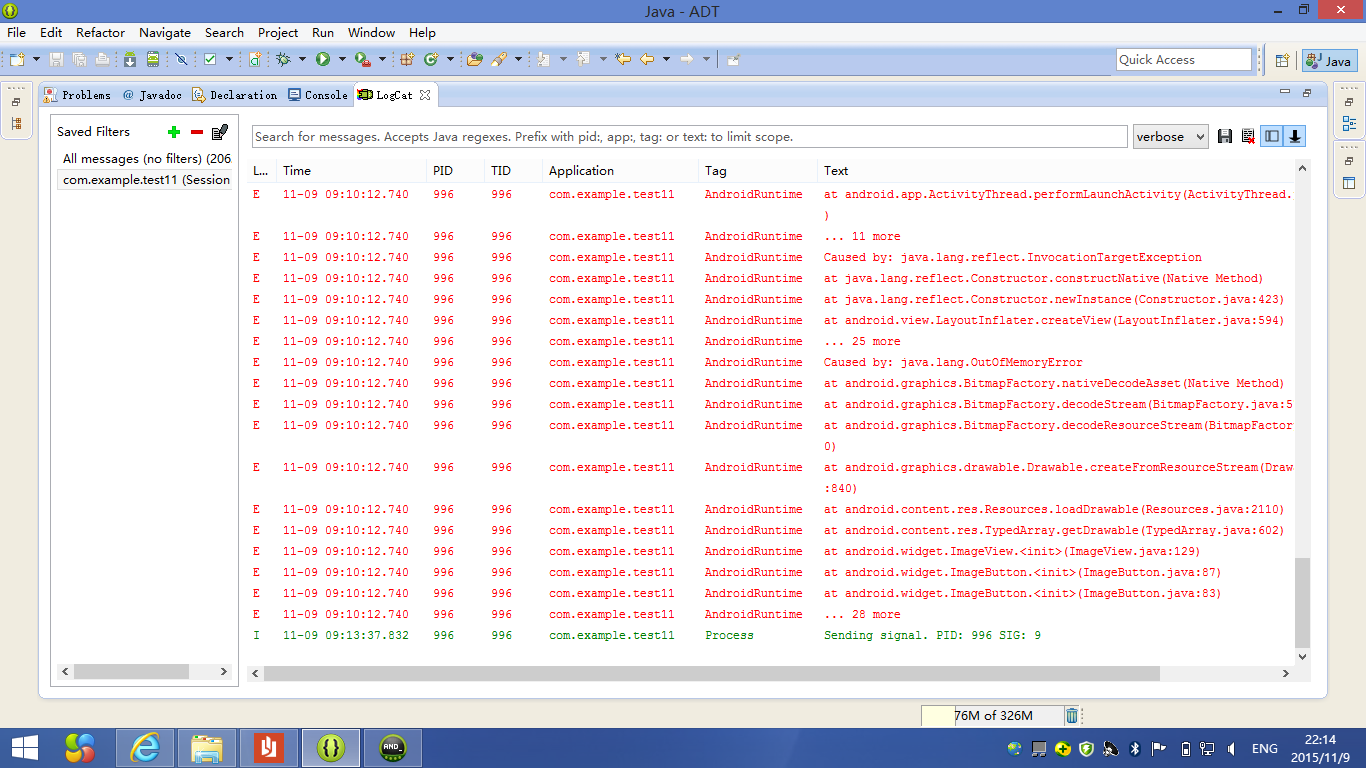Click the green Run button icon
The width and height of the screenshot is (1366, 768).
click(323, 60)
